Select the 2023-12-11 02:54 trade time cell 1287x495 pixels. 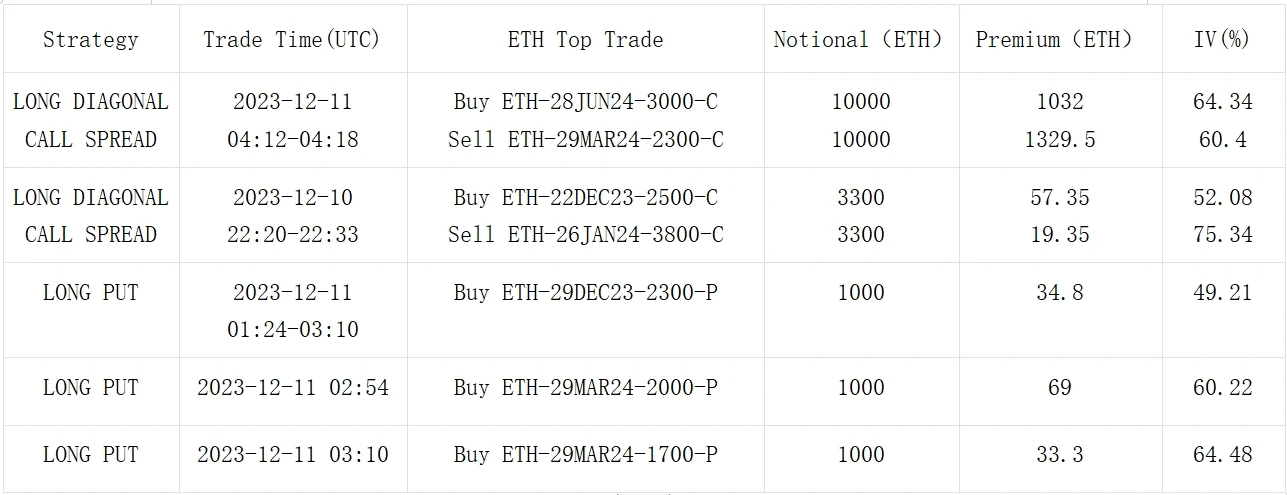click(292, 387)
